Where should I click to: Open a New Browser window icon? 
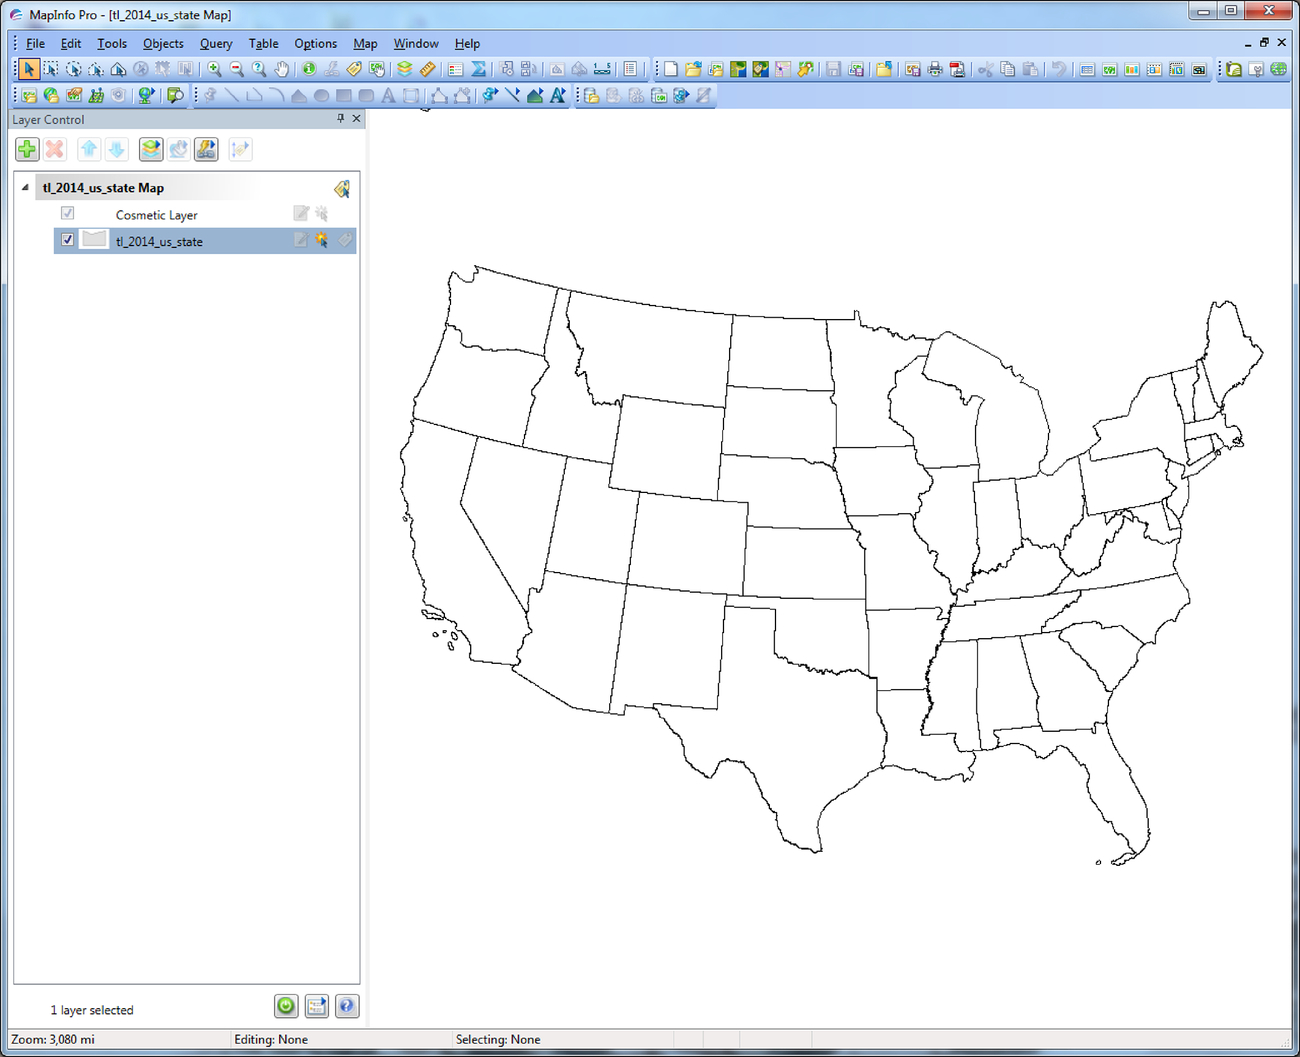(1087, 69)
